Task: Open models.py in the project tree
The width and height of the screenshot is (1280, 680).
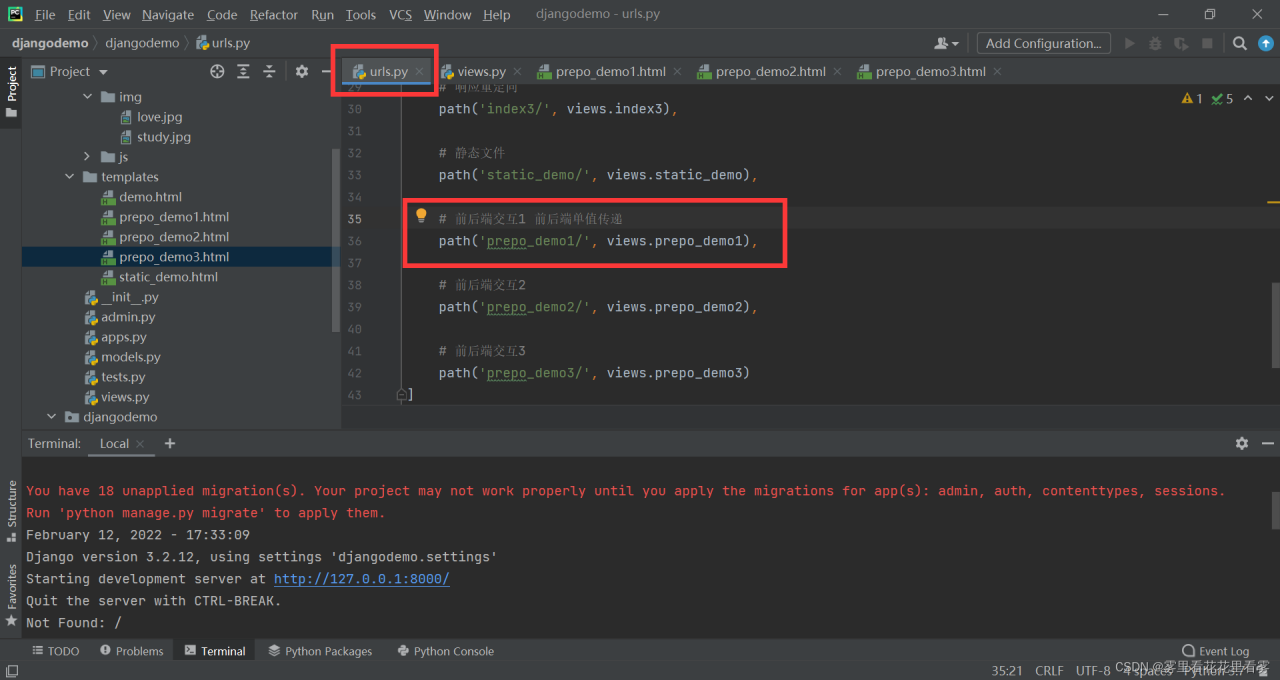Action: [x=130, y=357]
